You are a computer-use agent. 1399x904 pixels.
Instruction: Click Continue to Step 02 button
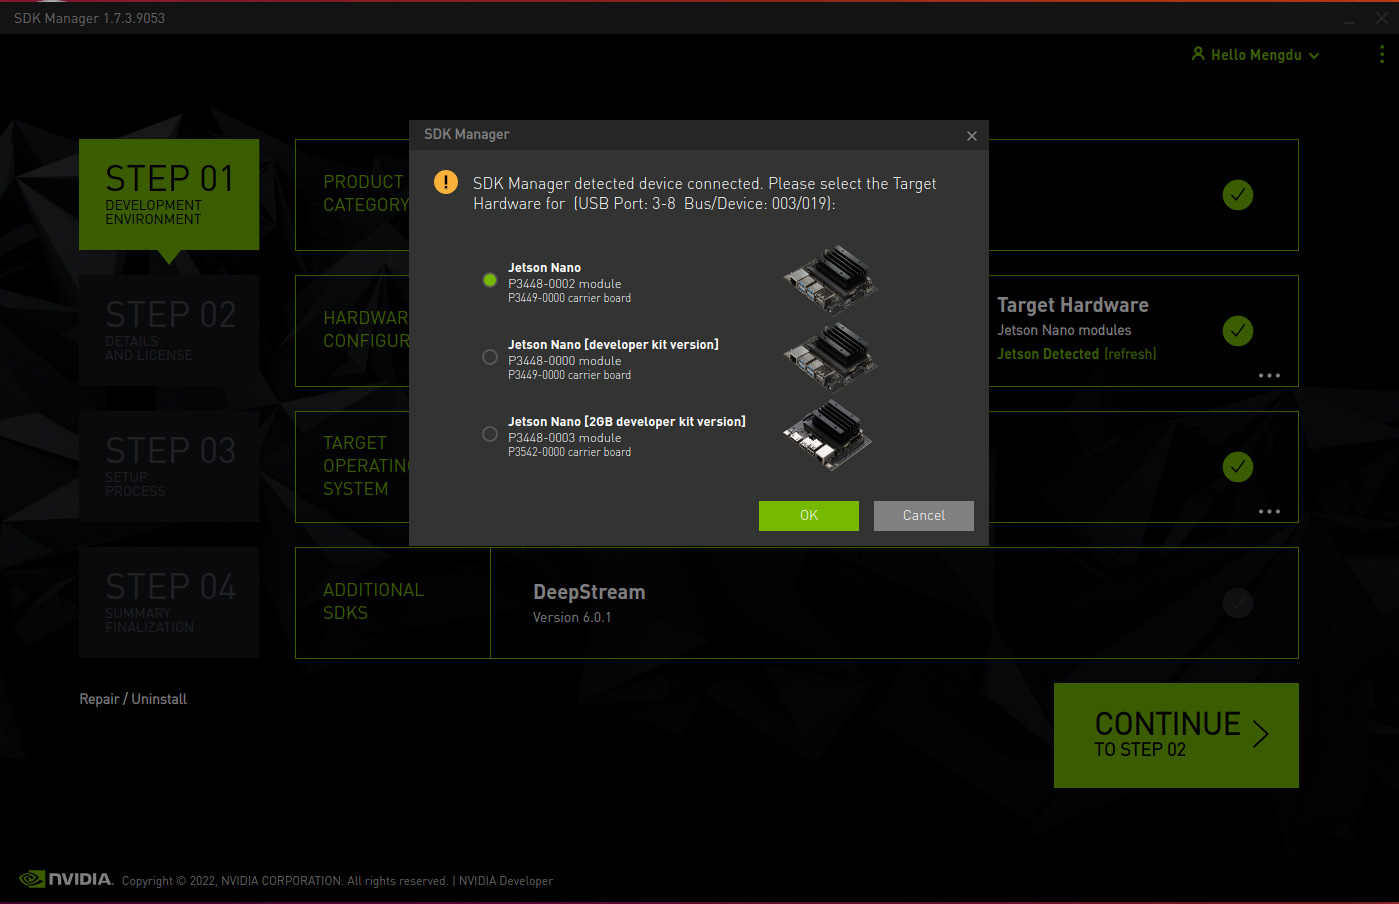click(x=1176, y=735)
